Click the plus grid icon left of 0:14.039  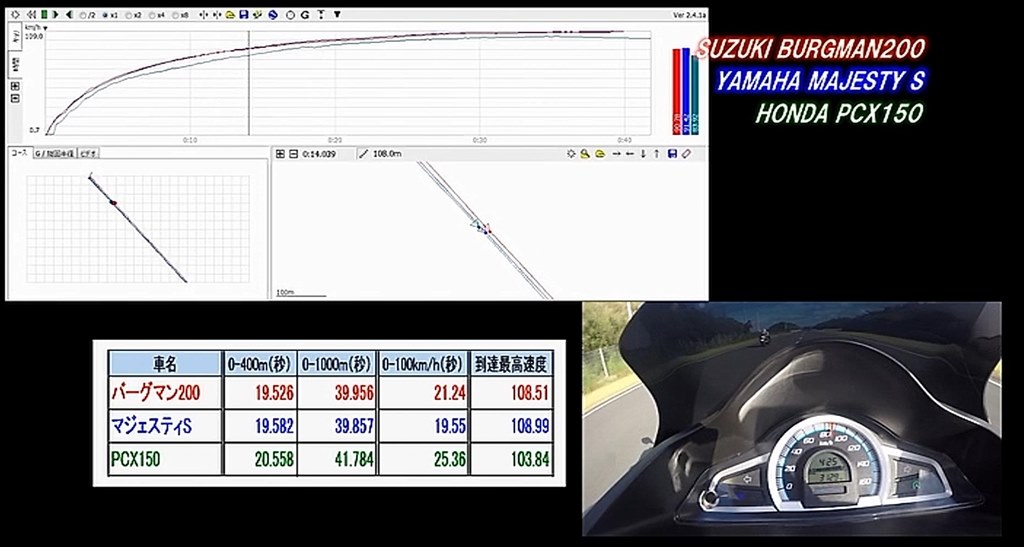[x=280, y=154]
